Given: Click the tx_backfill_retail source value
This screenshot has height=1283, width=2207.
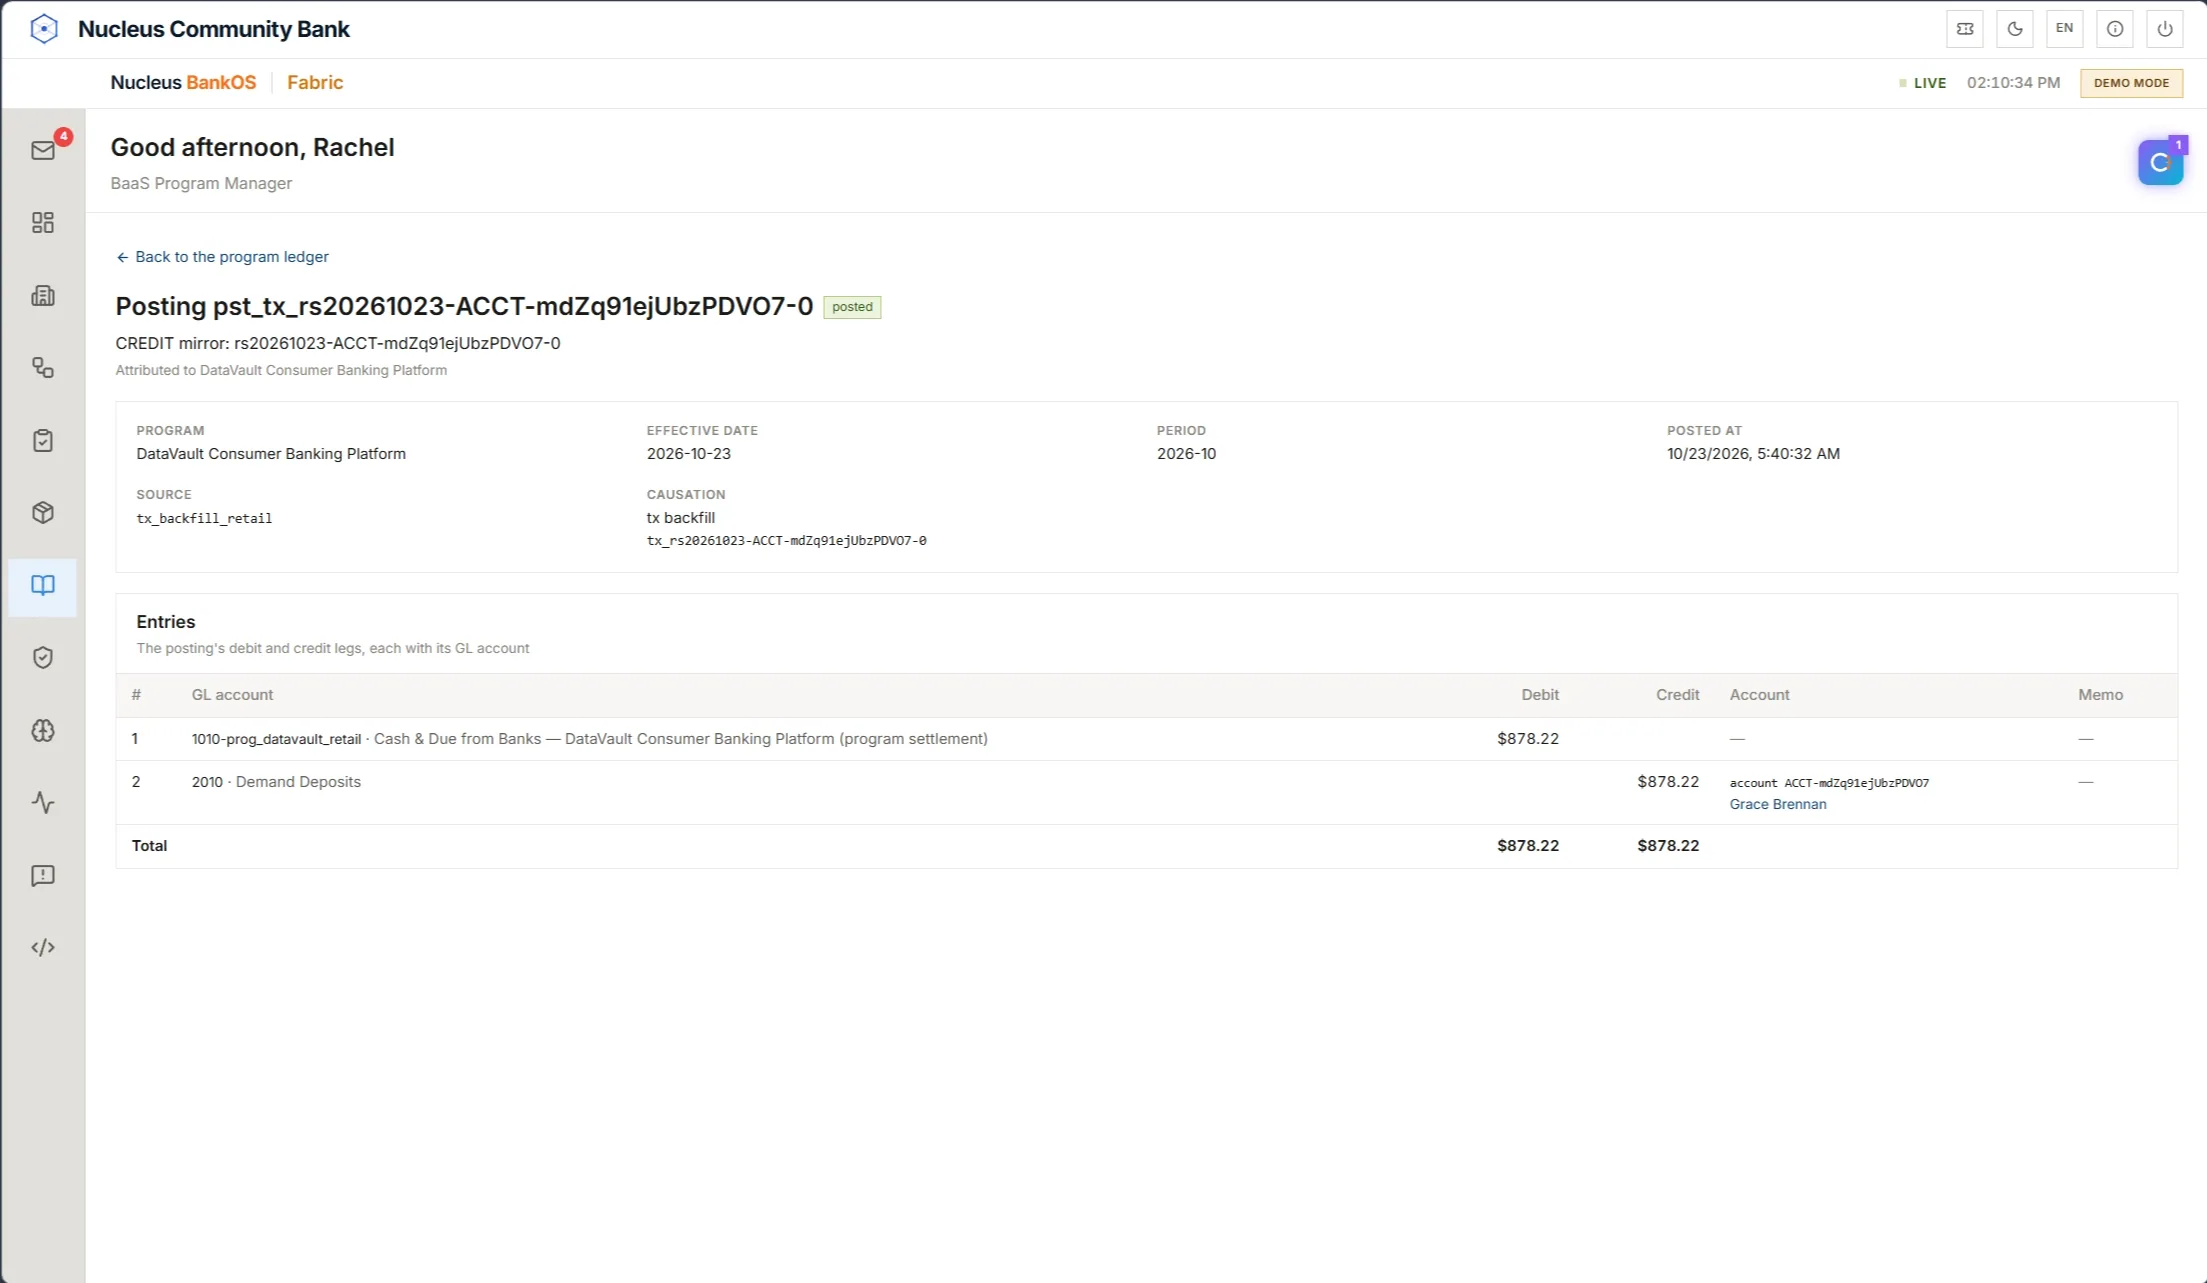Looking at the screenshot, I should [x=204, y=518].
